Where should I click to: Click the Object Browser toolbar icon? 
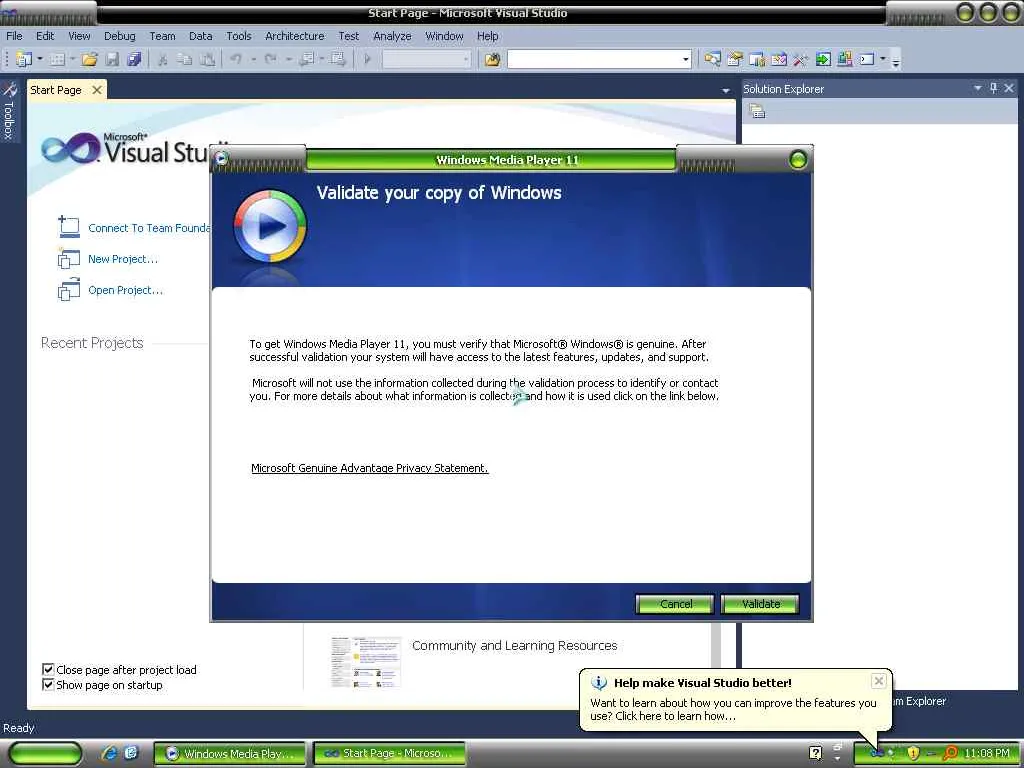757,59
